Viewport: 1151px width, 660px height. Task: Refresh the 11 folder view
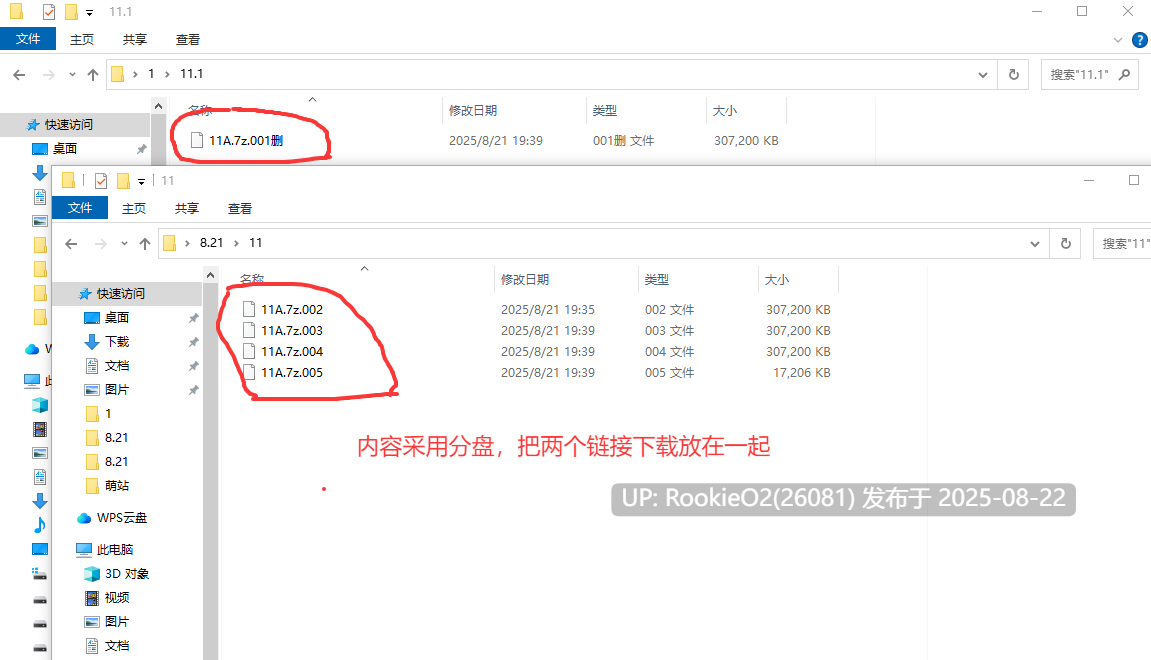[1066, 244]
